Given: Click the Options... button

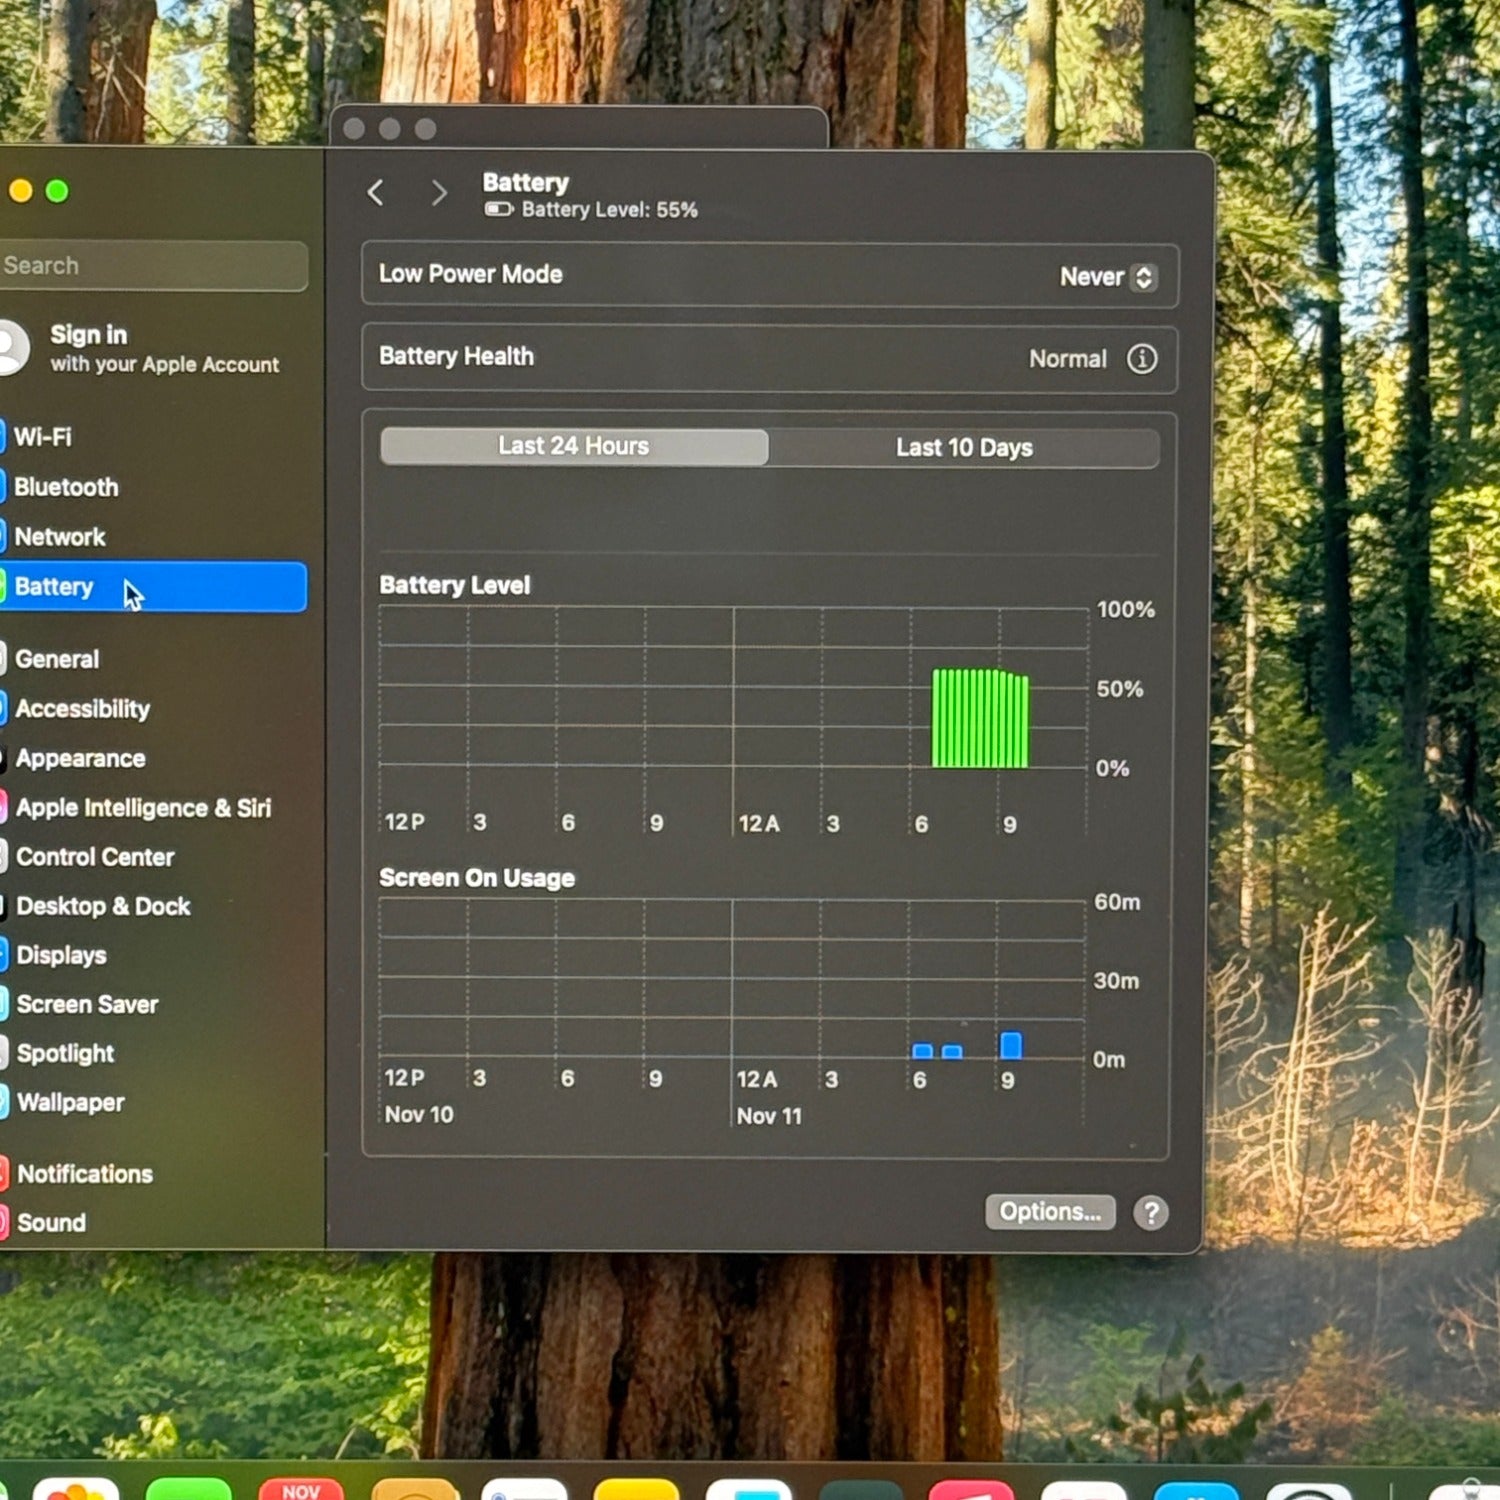Looking at the screenshot, I should click(x=1049, y=1212).
